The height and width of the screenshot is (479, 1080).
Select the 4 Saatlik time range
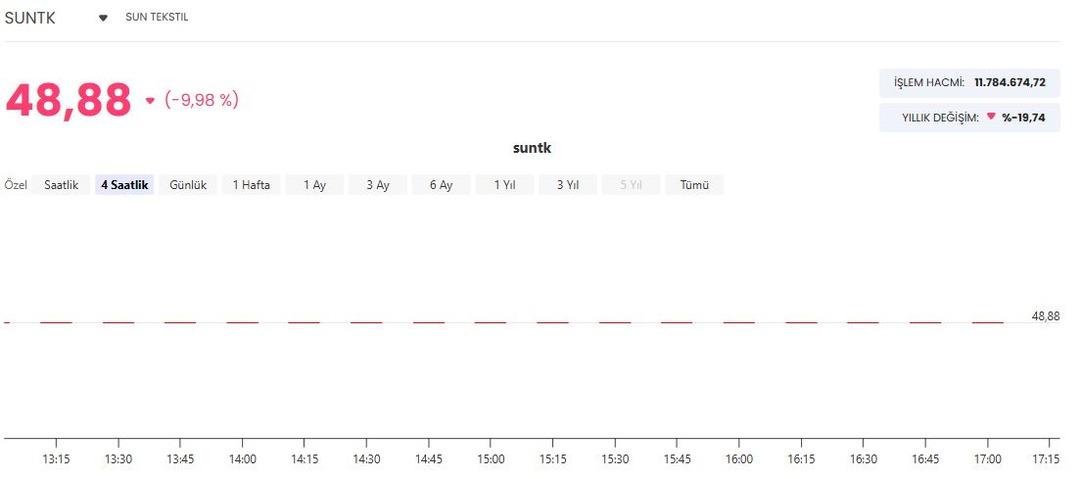124,185
